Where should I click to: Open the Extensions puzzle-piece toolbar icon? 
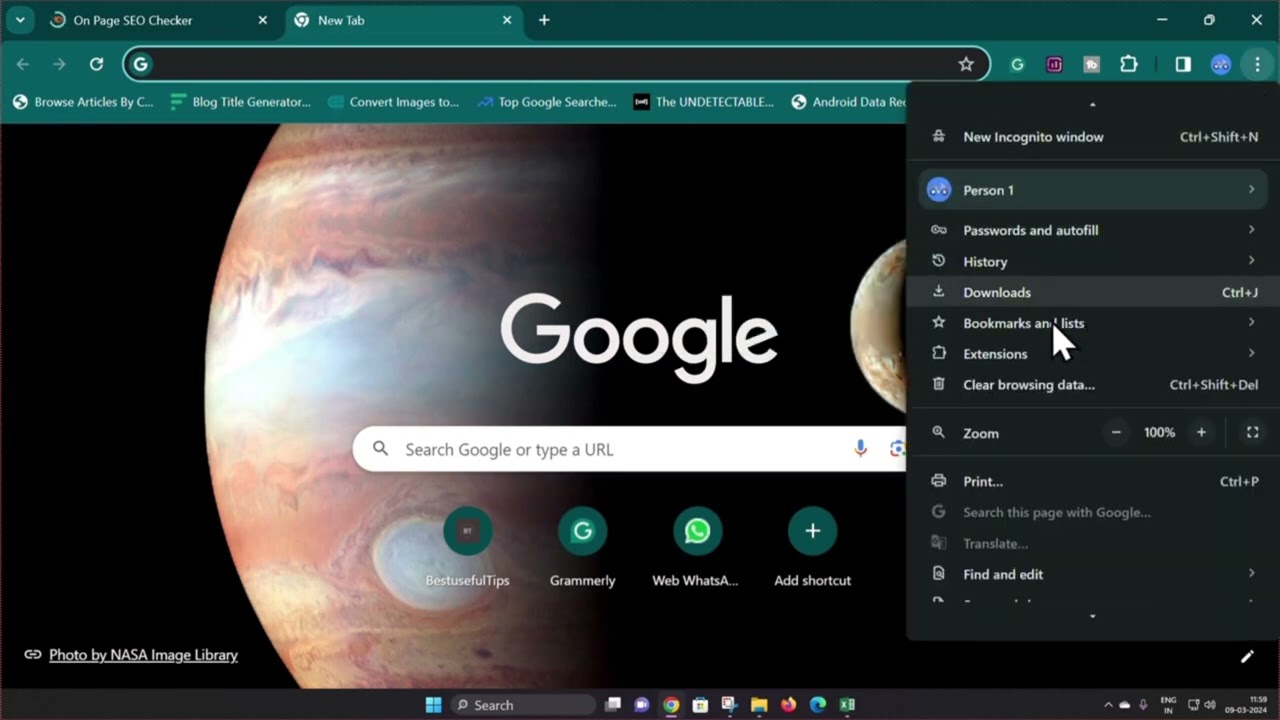pos(1129,64)
